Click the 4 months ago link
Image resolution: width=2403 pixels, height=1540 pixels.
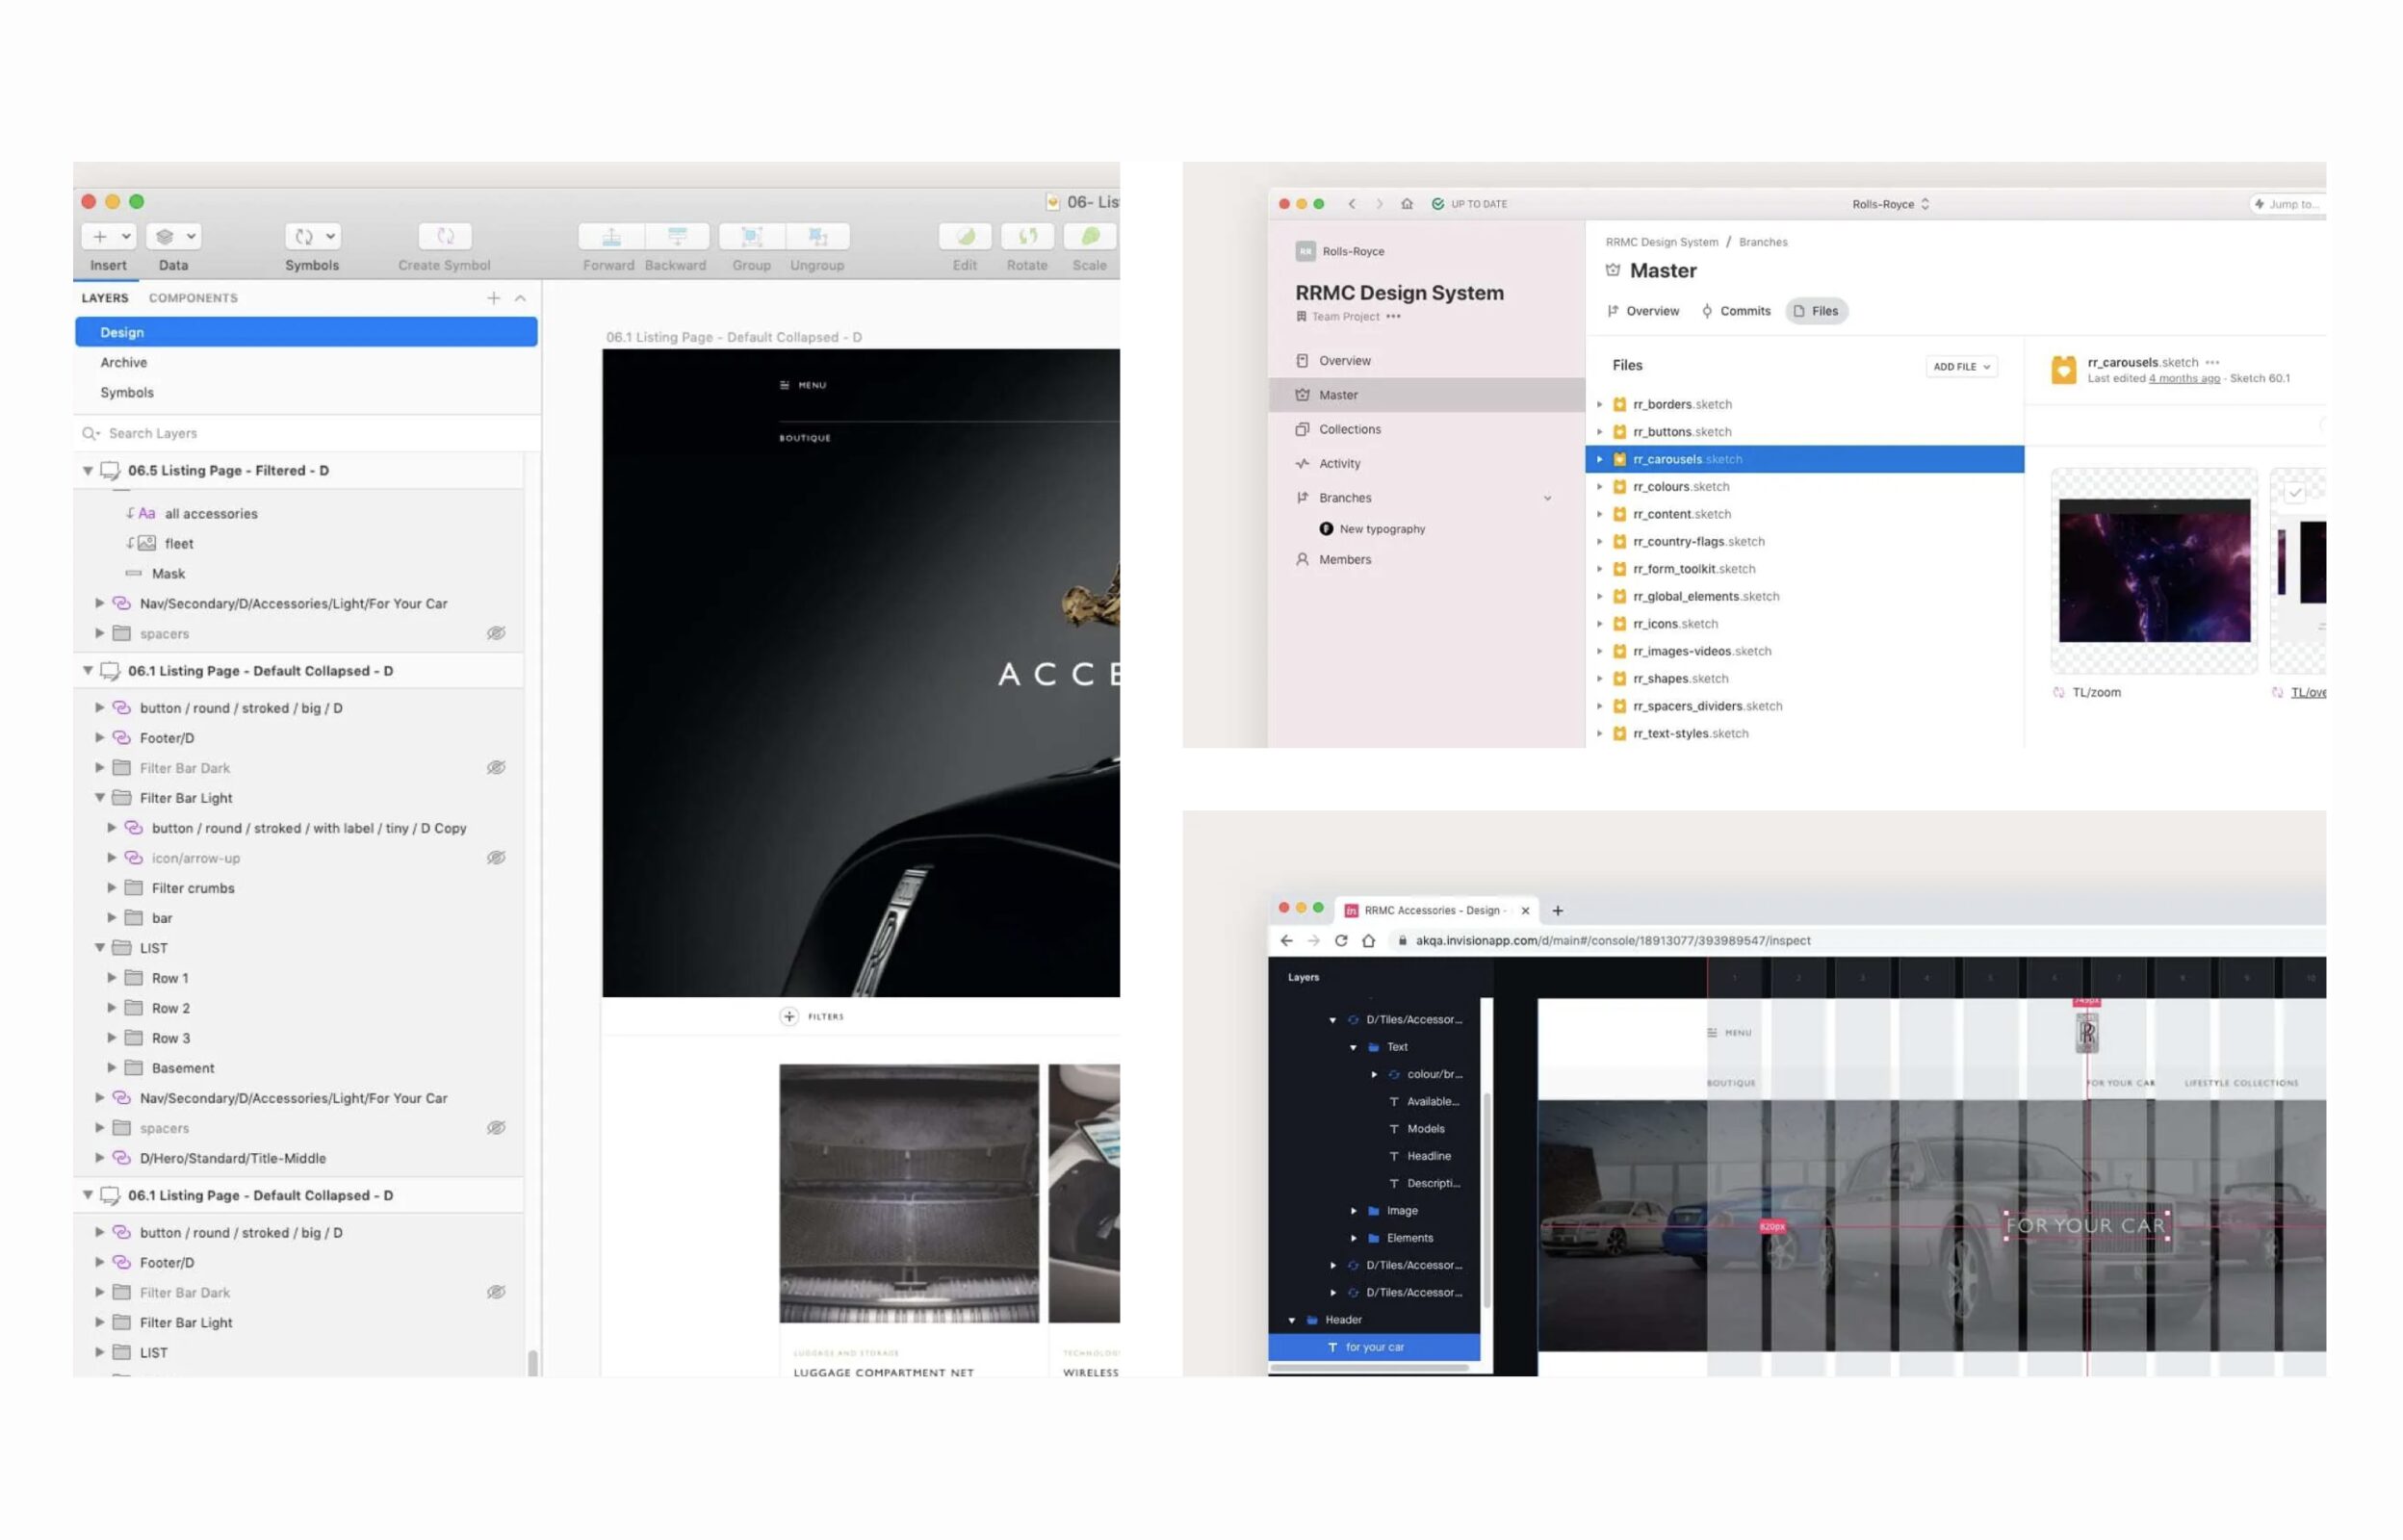2184,378
